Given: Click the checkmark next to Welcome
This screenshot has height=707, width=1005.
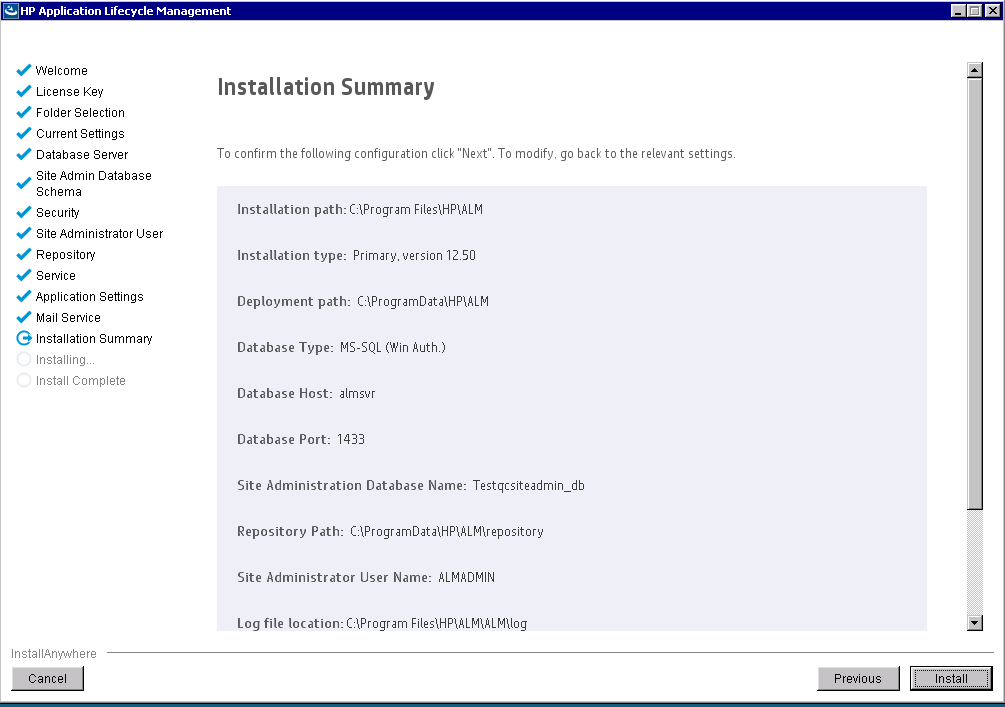Looking at the screenshot, I should pyautogui.click(x=24, y=70).
